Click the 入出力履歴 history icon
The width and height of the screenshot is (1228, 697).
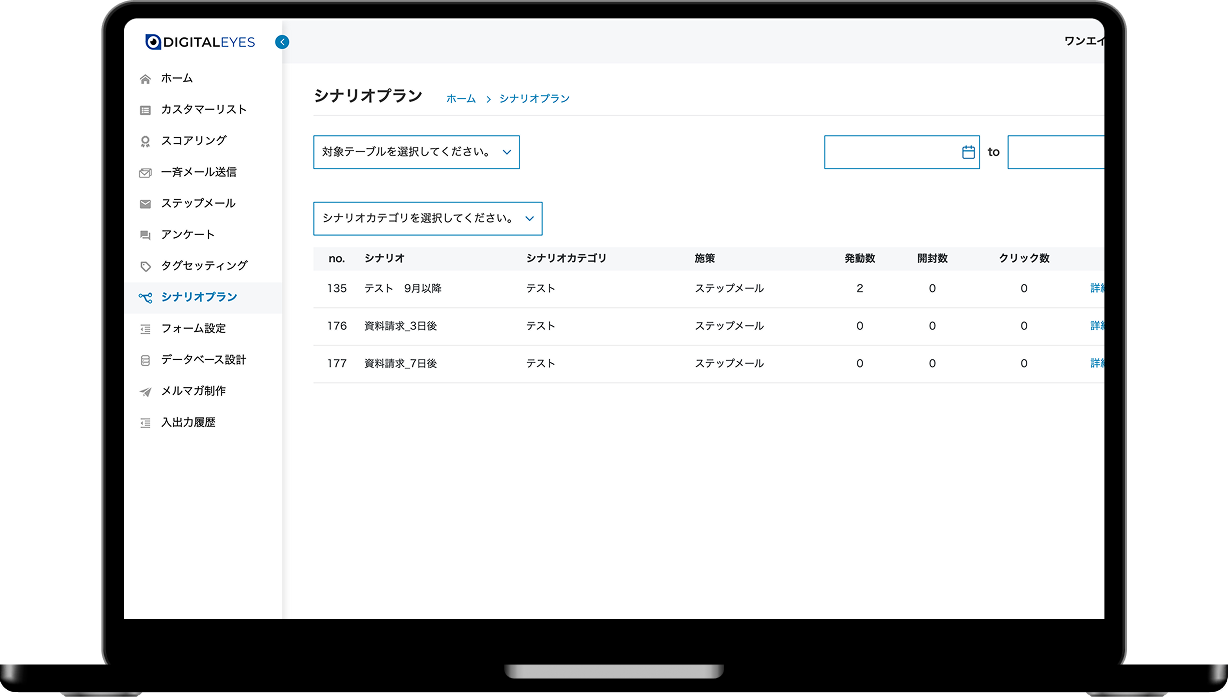point(146,422)
